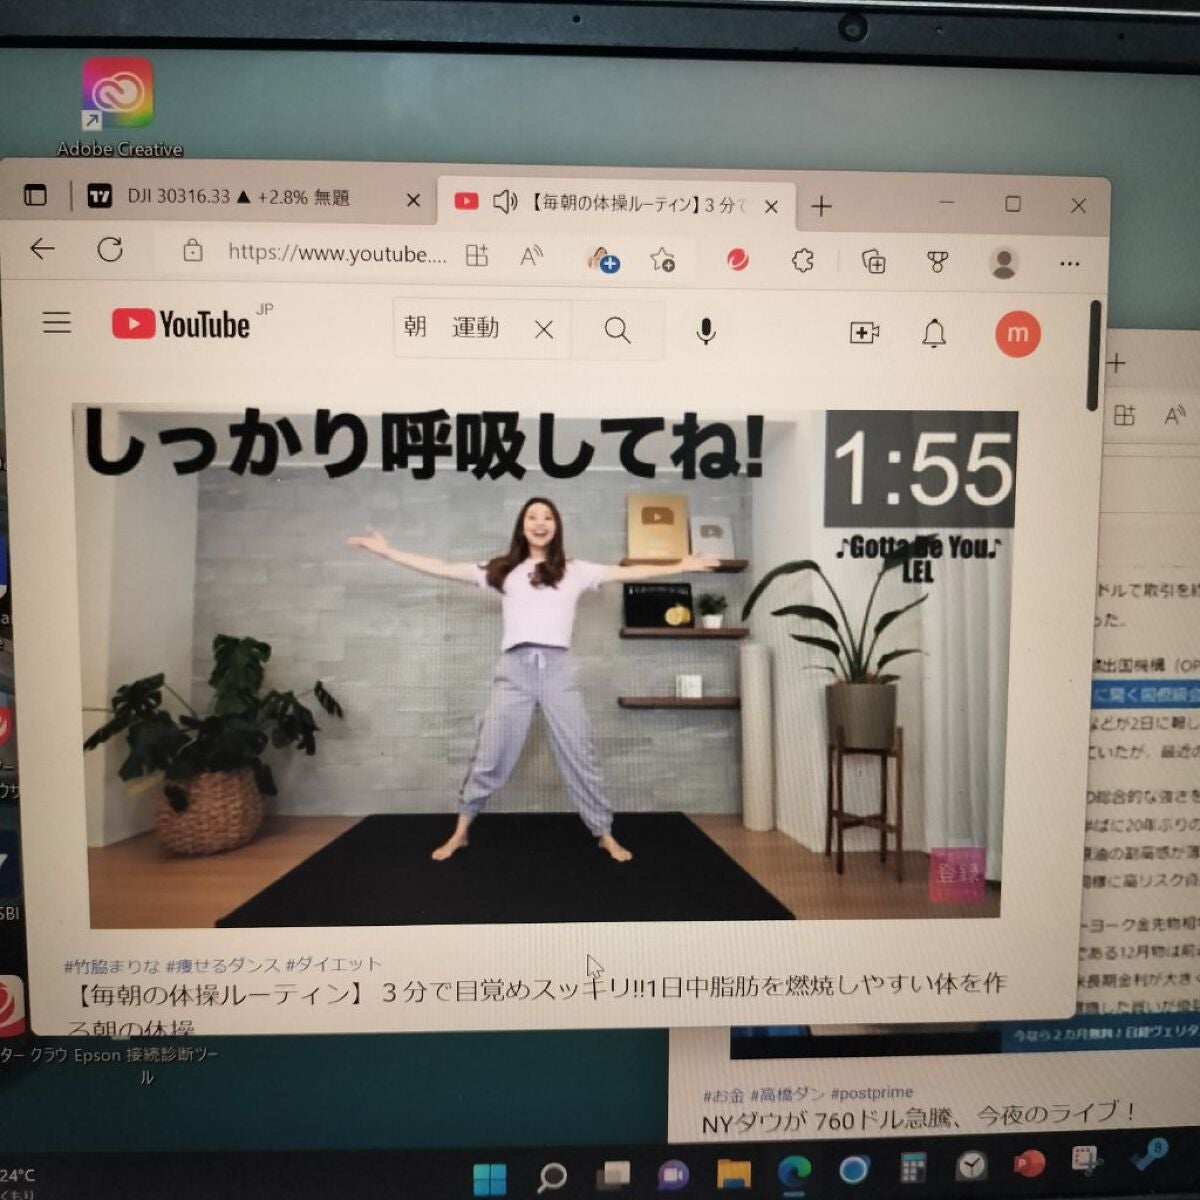This screenshot has height=1200, width=1200.
Task: Add page to favorites star icon
Action: (662, 260)
